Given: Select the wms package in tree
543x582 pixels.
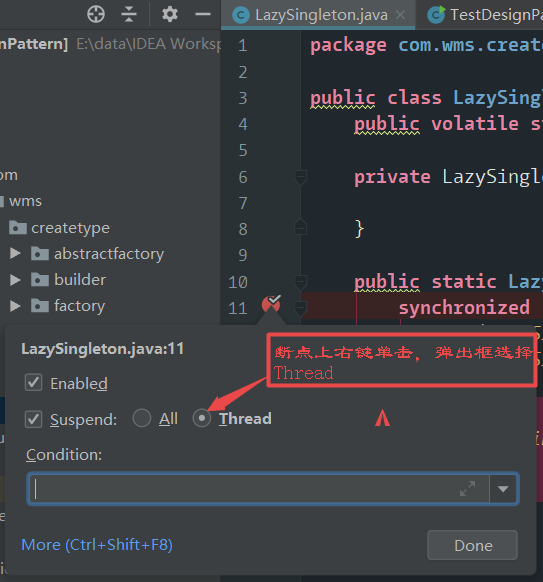Looking at the screenshot, I should [x=25, y=201].
